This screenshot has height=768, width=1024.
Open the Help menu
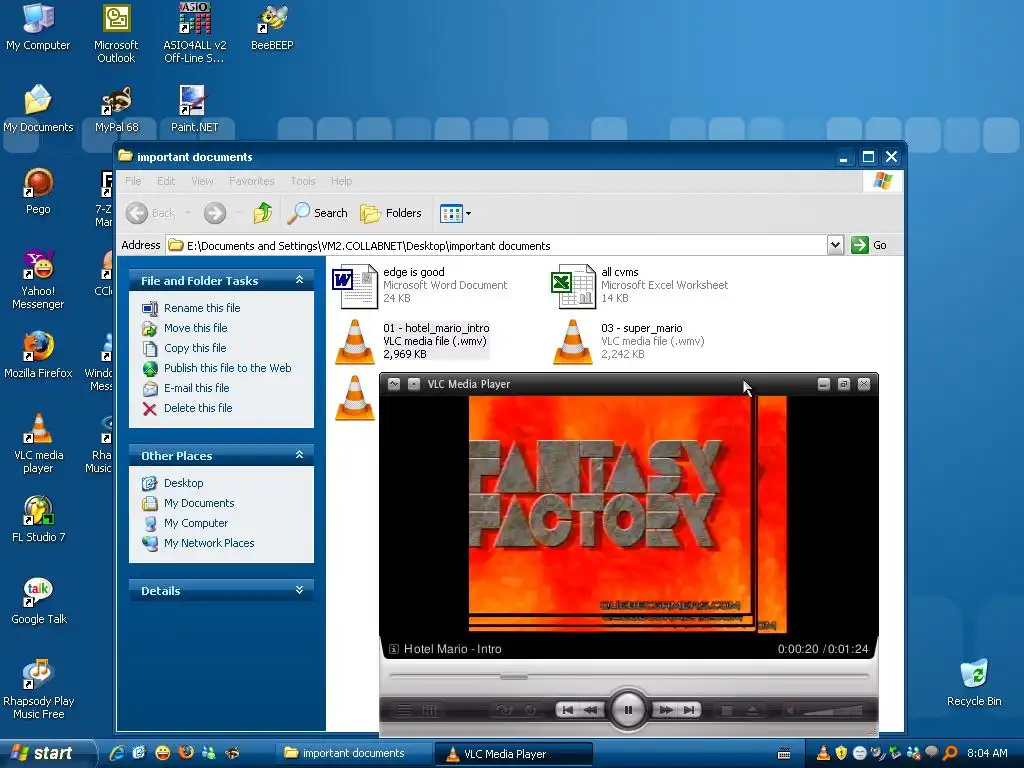pos(341,181)
